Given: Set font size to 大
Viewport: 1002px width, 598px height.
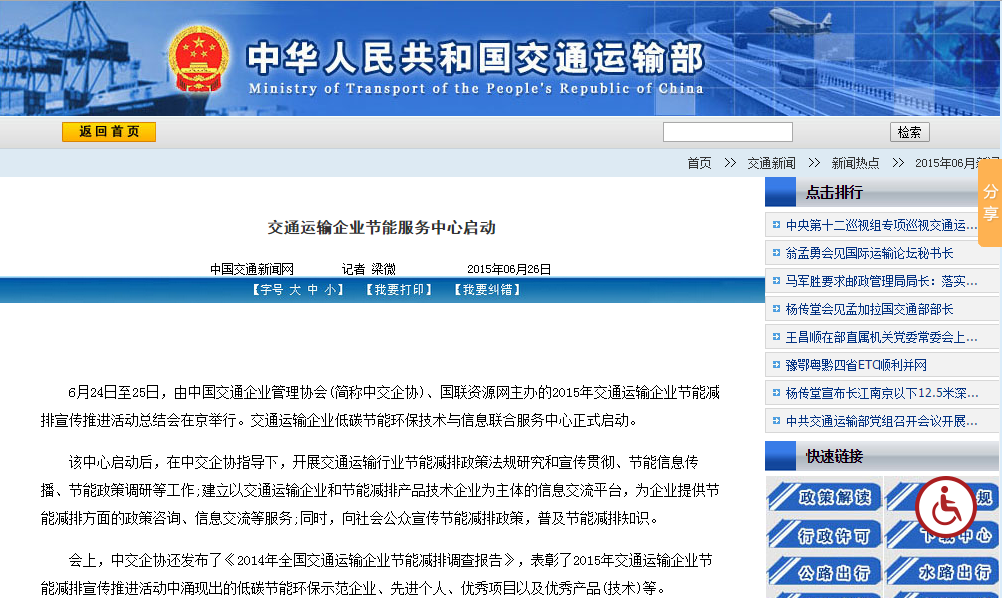Looking at the screenshot, I should (295, 290).
